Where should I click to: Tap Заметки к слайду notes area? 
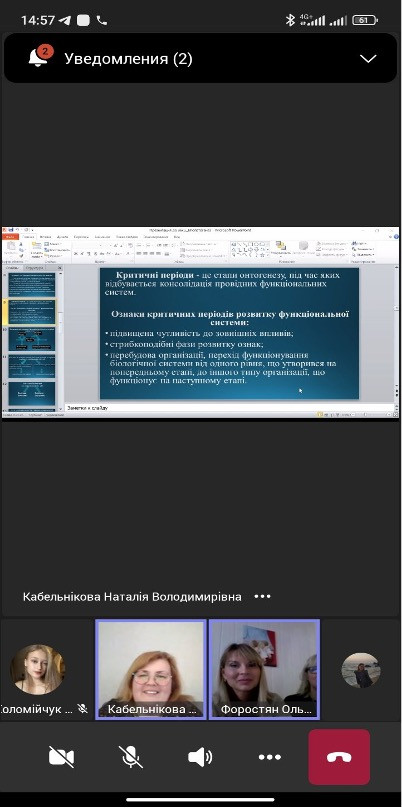(x=88, y=408)
